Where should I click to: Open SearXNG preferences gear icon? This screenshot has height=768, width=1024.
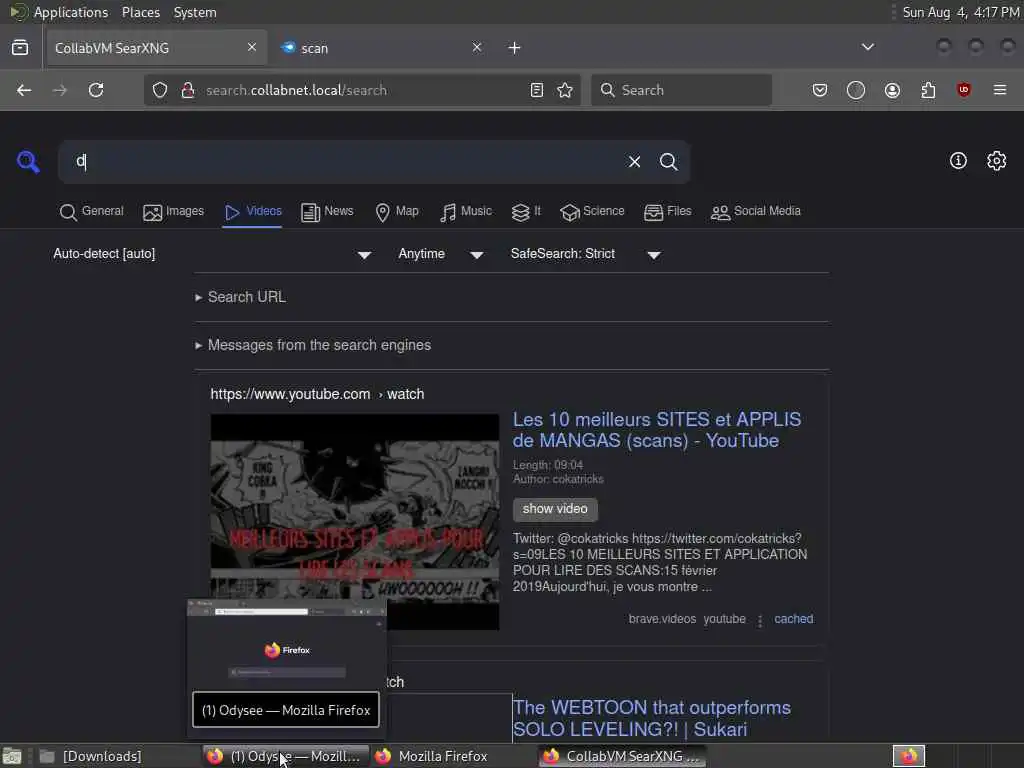tap(997, 161)
